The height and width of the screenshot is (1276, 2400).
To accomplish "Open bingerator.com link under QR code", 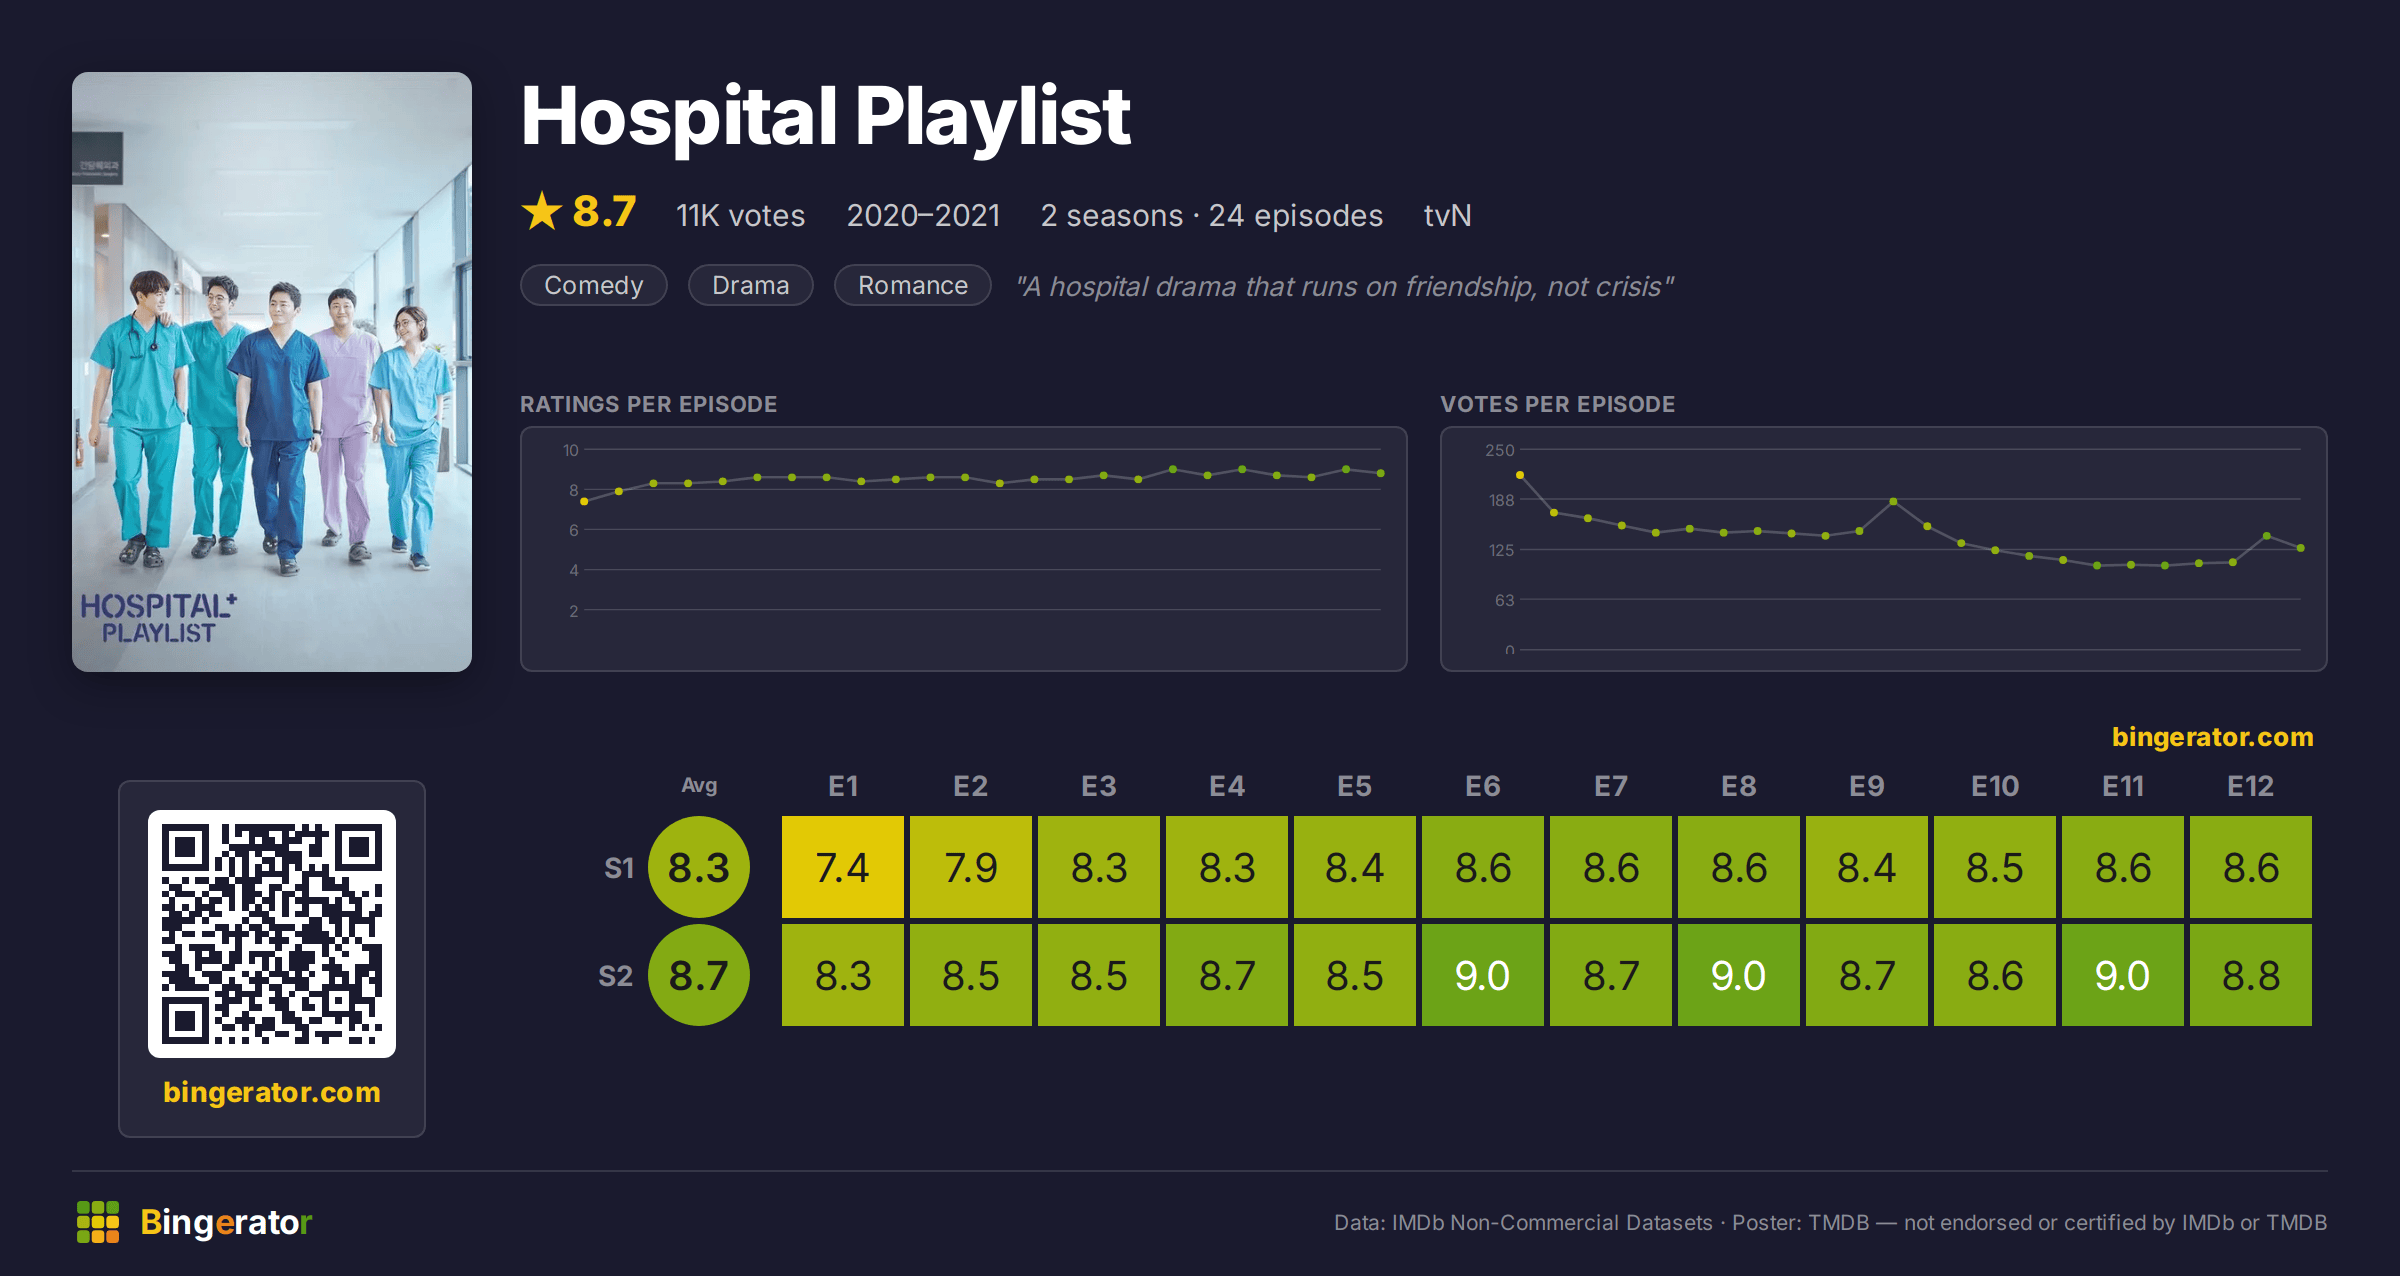I will [x=272, y=1092].
